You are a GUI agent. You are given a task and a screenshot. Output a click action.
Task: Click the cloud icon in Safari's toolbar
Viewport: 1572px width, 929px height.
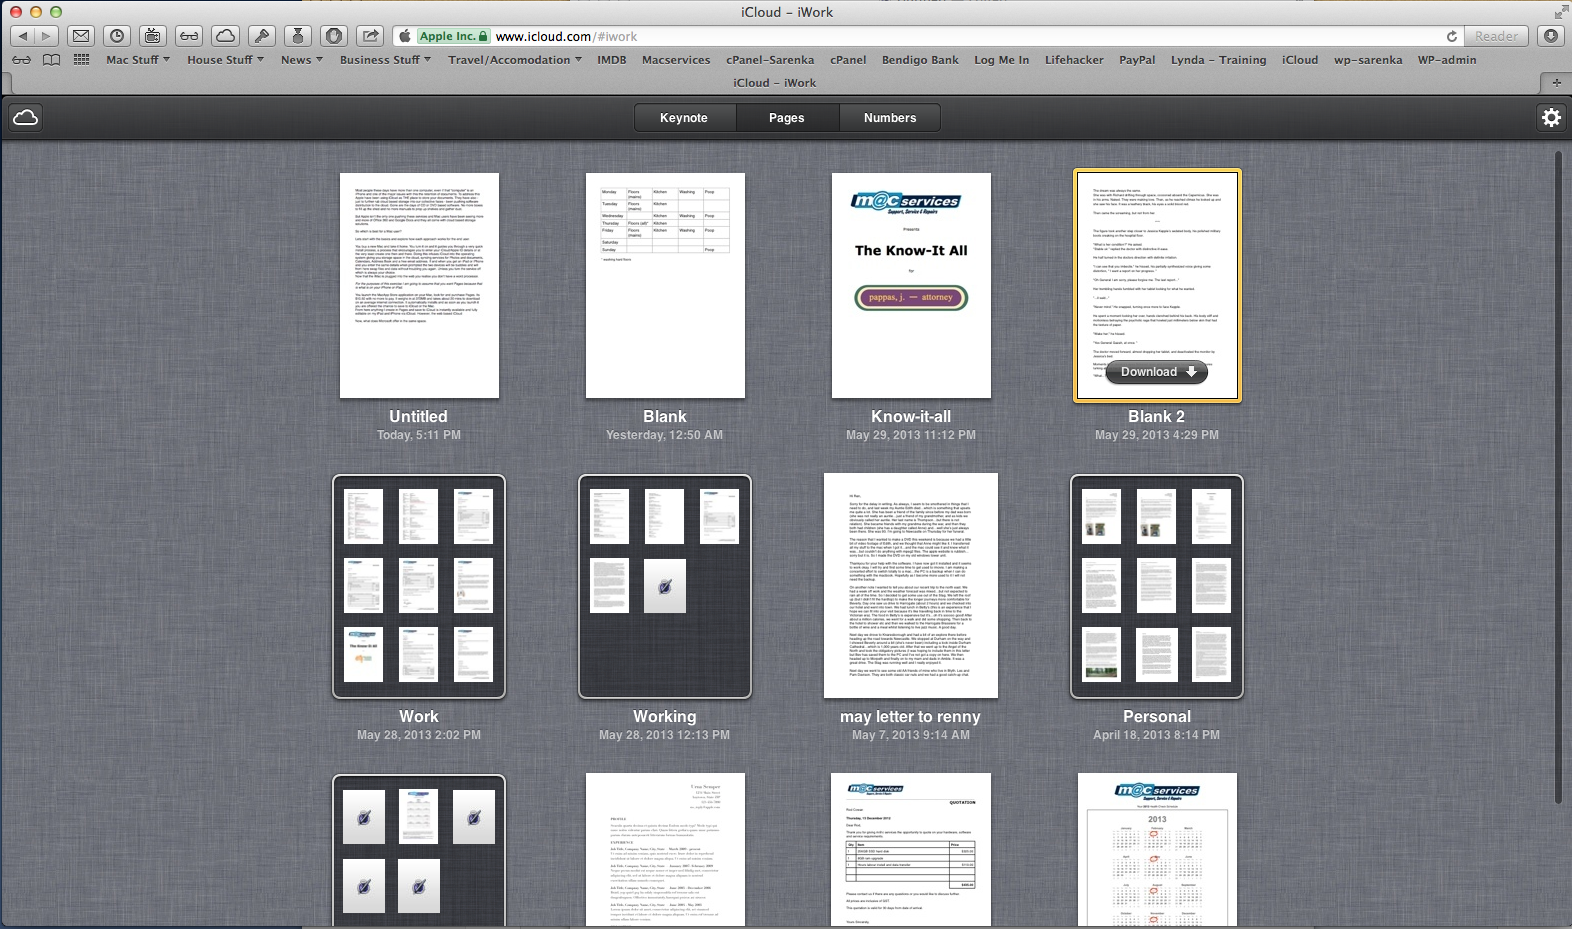[226, 36]
